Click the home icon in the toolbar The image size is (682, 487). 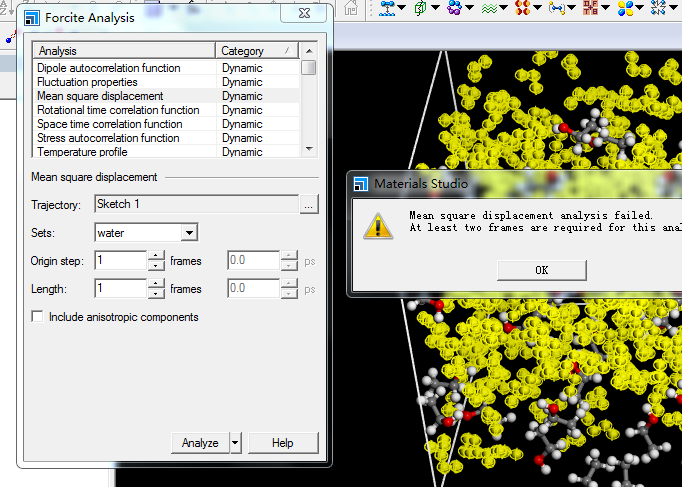(351, 8)
